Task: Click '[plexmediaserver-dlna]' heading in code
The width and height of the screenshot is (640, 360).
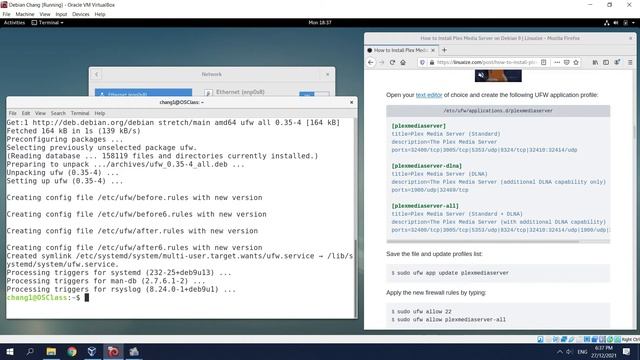Action: (x=427, y=166)
